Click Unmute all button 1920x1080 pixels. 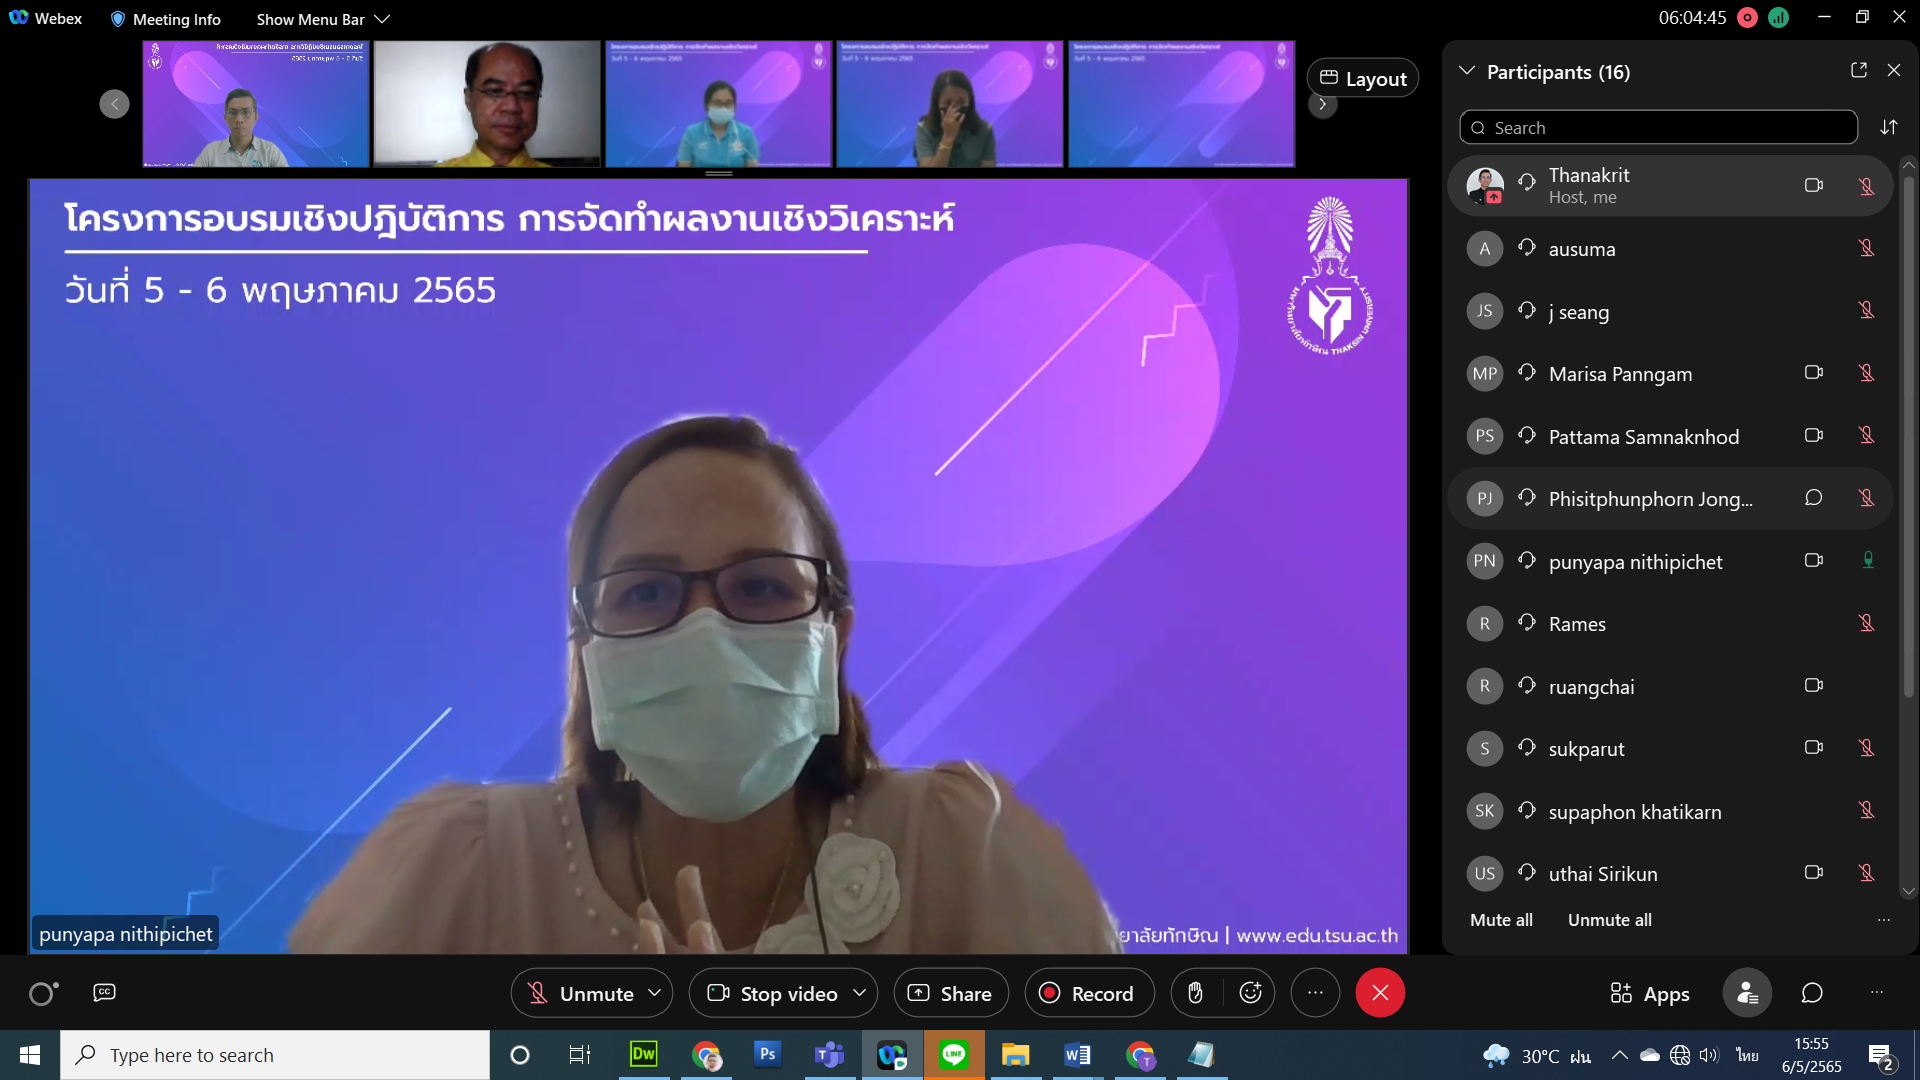(x=1609, y=920)
